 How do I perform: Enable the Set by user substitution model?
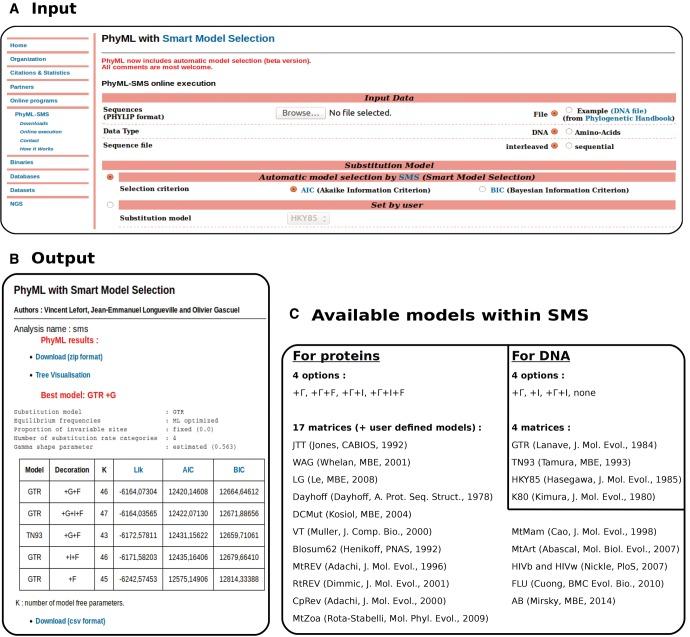coord(110,204)
